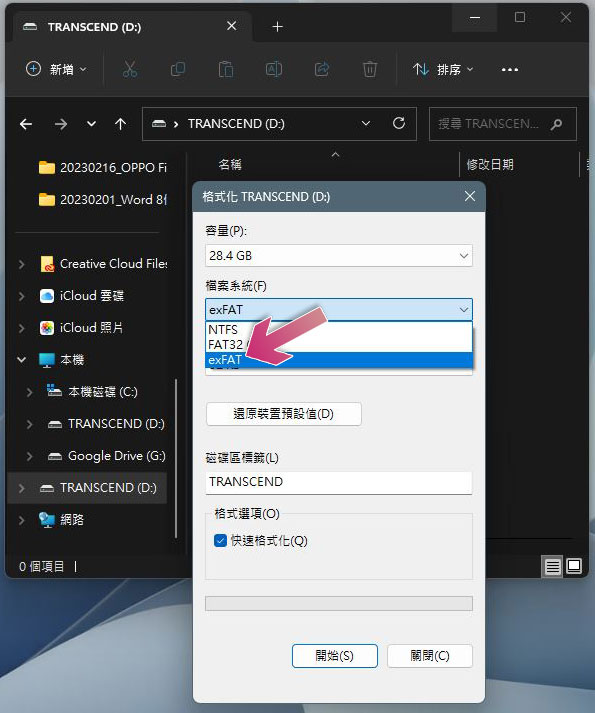Go up one folder level
595x713 pixels.
(121, 124)
